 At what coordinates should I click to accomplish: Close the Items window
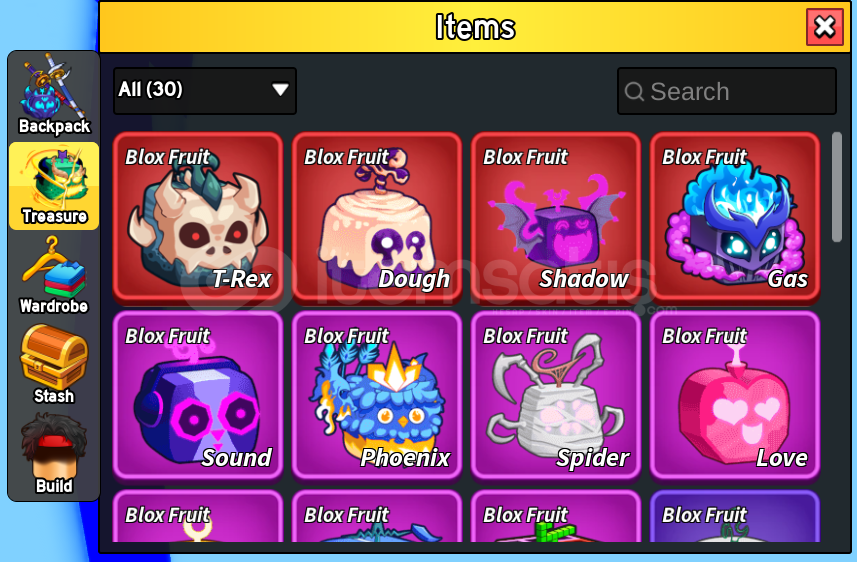(825, 27)
